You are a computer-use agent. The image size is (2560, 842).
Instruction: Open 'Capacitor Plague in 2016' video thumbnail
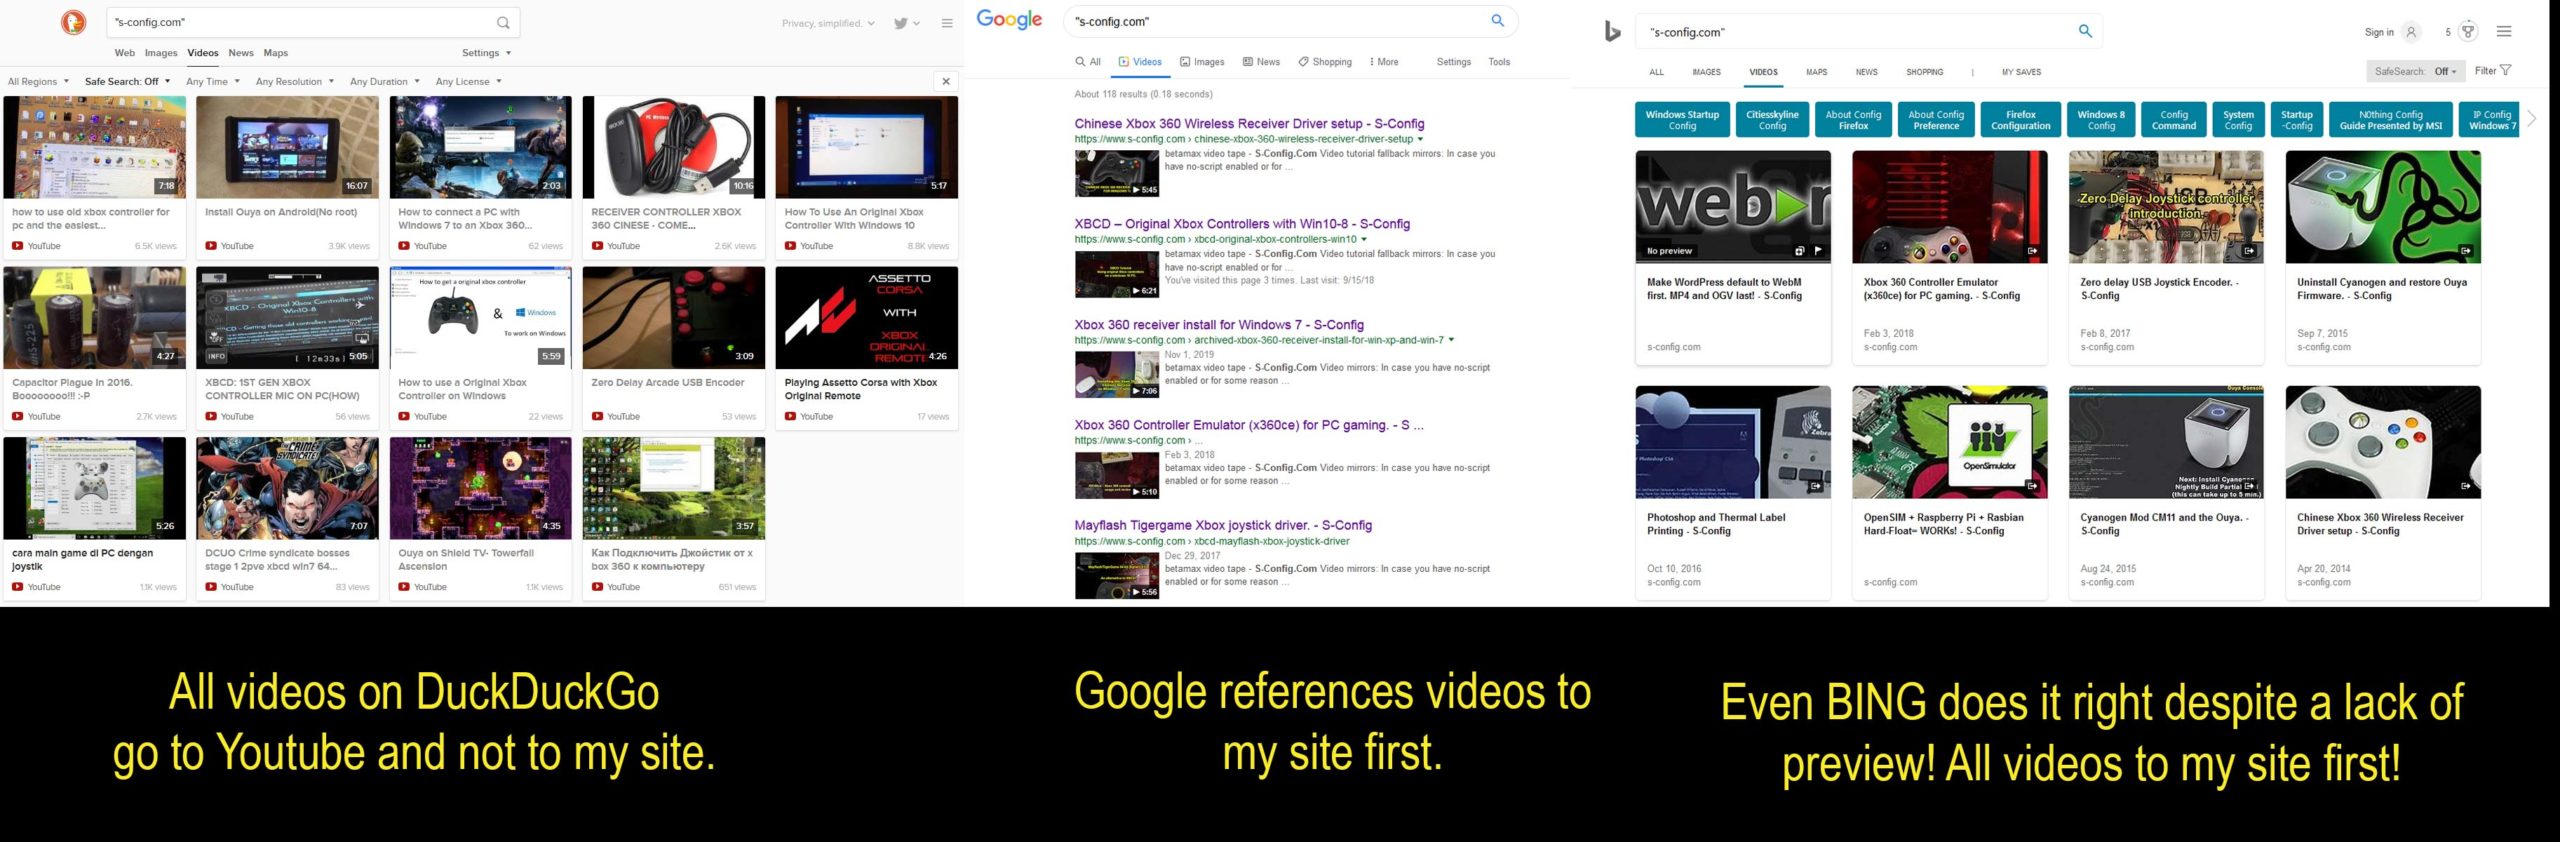(94, 318)
